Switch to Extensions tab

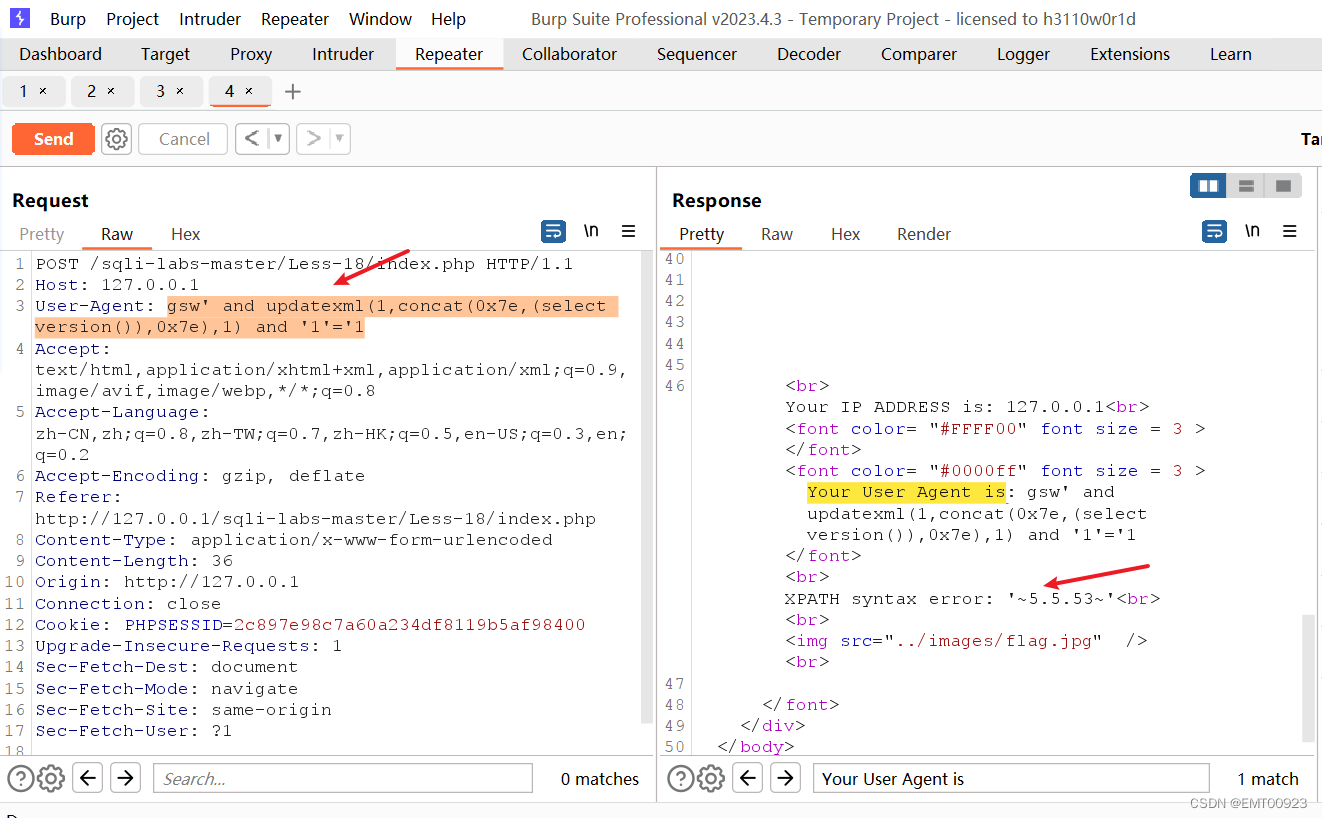point(1130,54)
